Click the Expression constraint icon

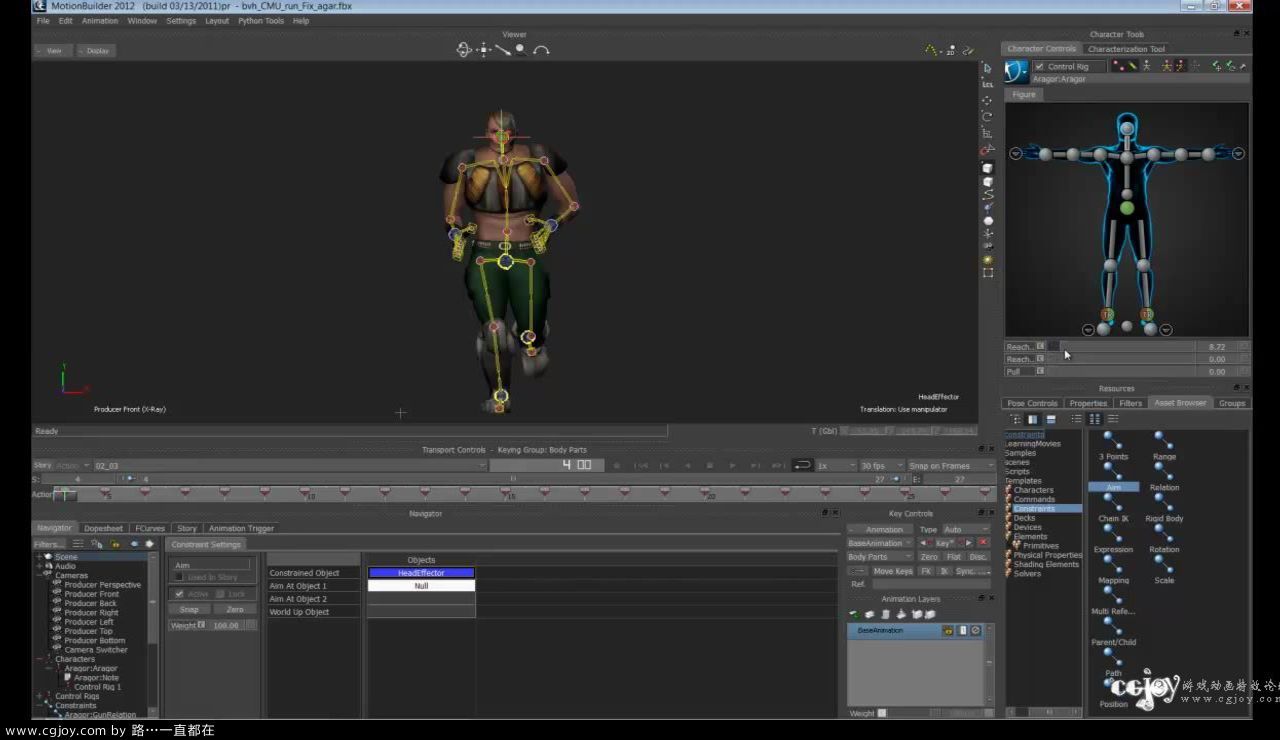(1113, 534)
